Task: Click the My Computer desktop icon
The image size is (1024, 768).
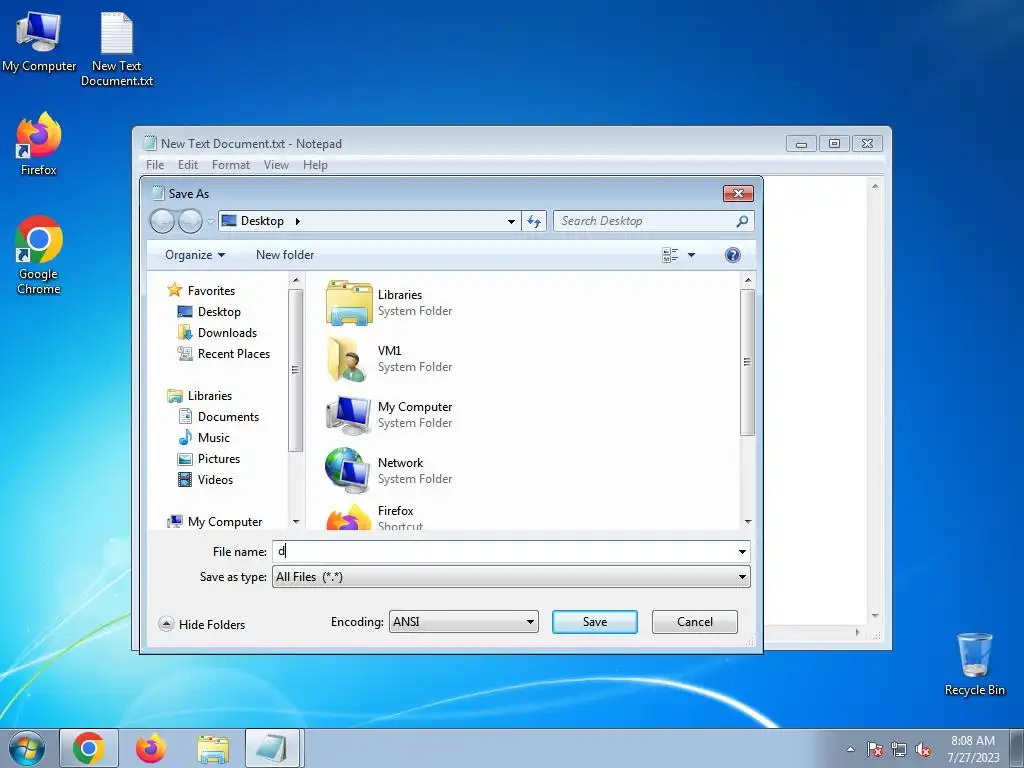Action: pyautogui.click(x=39, y=41)
